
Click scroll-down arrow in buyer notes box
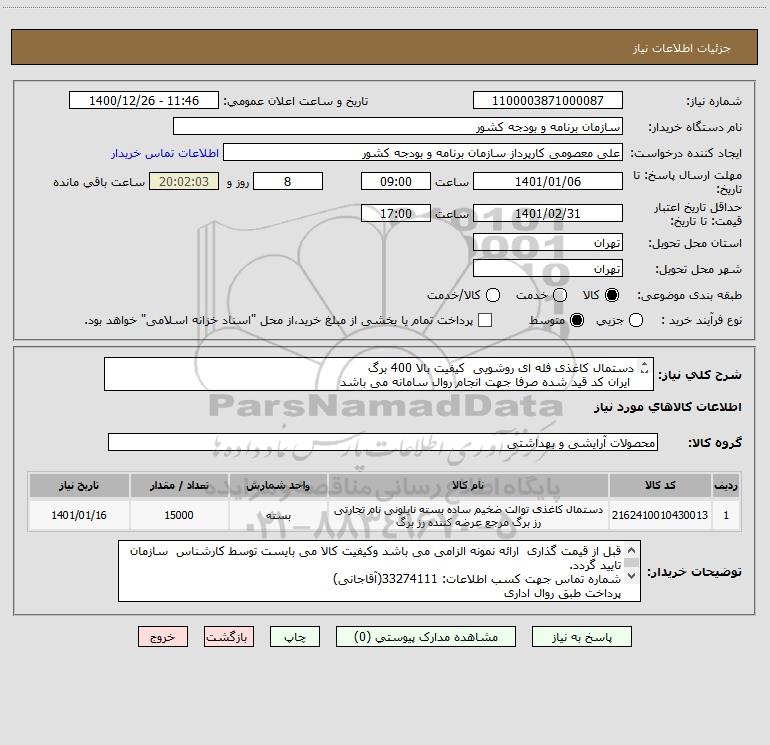coord(631,576)
